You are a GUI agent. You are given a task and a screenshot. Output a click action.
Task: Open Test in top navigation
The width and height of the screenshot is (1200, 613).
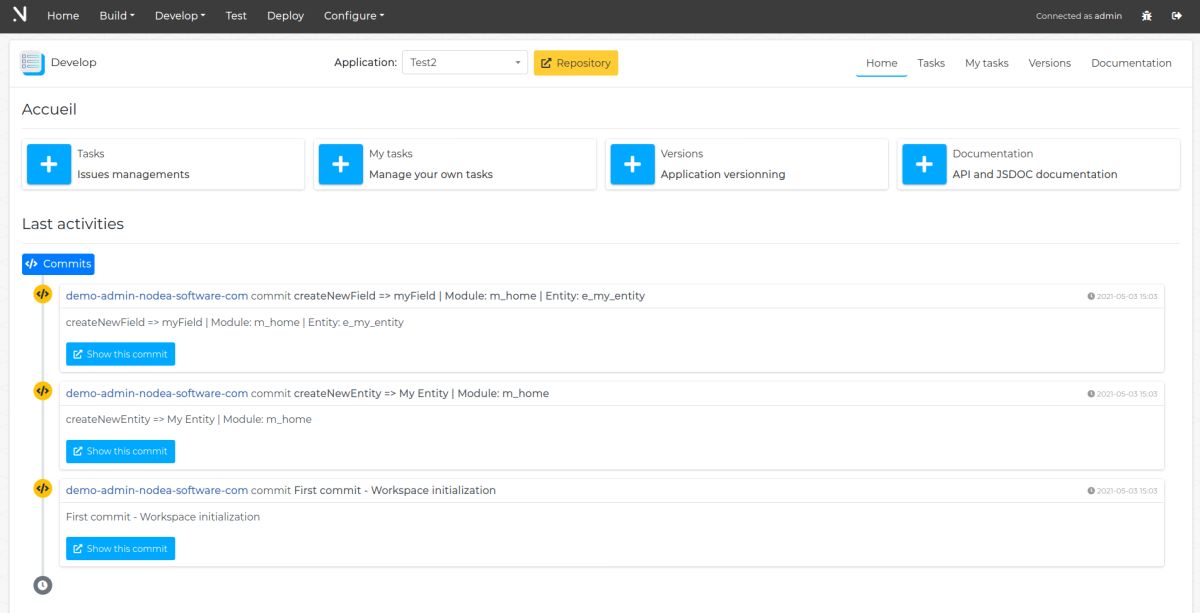(236, 16)
